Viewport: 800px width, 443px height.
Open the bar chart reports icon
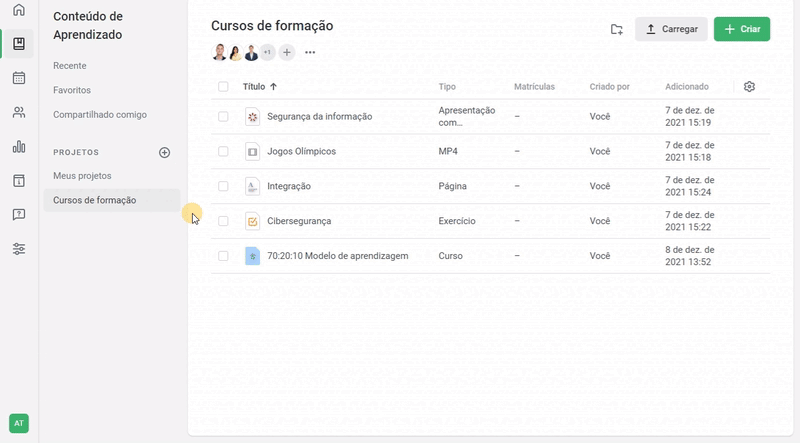pos(18,146)
